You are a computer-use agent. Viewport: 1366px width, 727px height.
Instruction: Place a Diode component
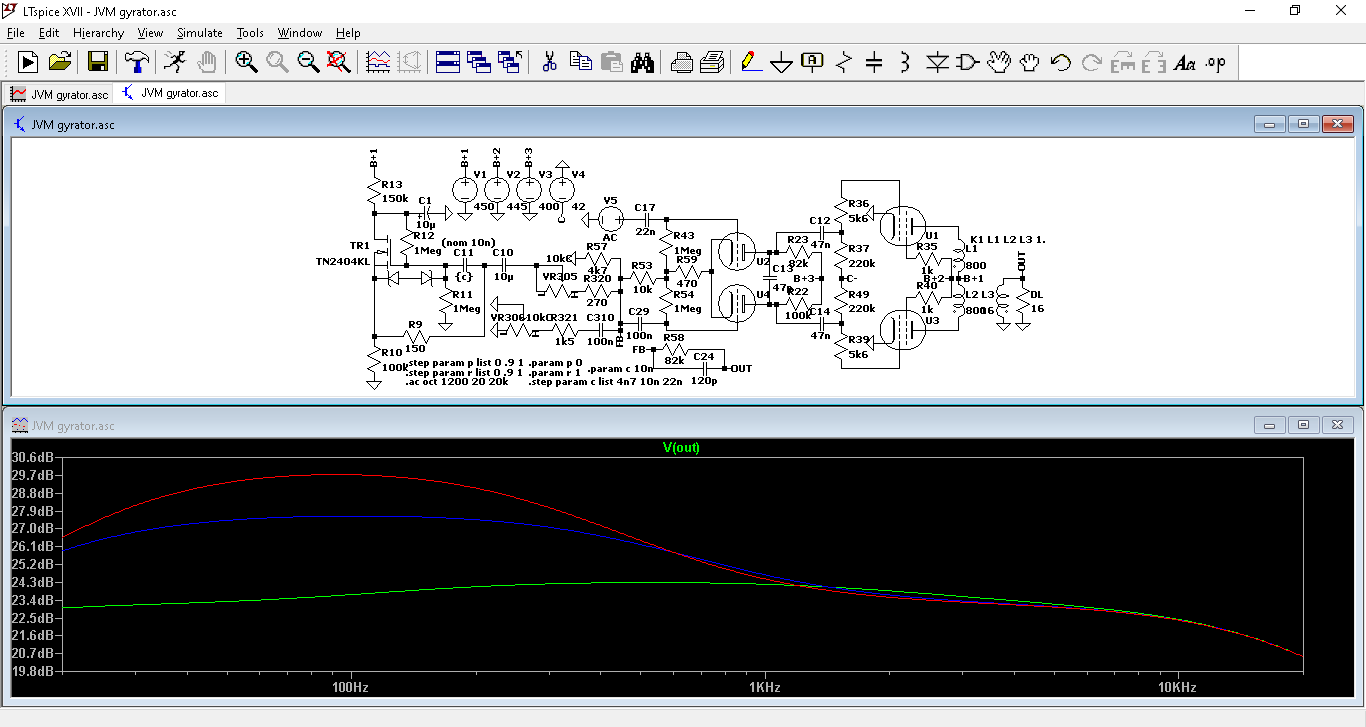point(936,62)
